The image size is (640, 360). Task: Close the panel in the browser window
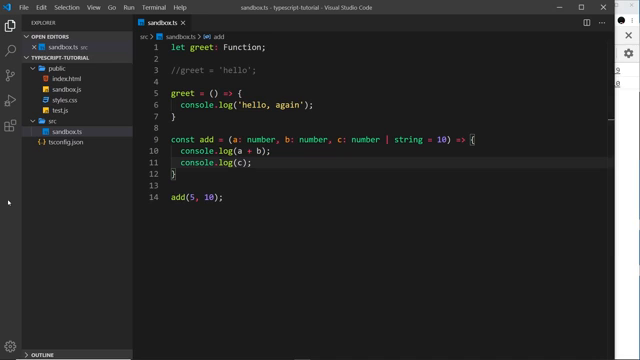(x=629, y=36)
